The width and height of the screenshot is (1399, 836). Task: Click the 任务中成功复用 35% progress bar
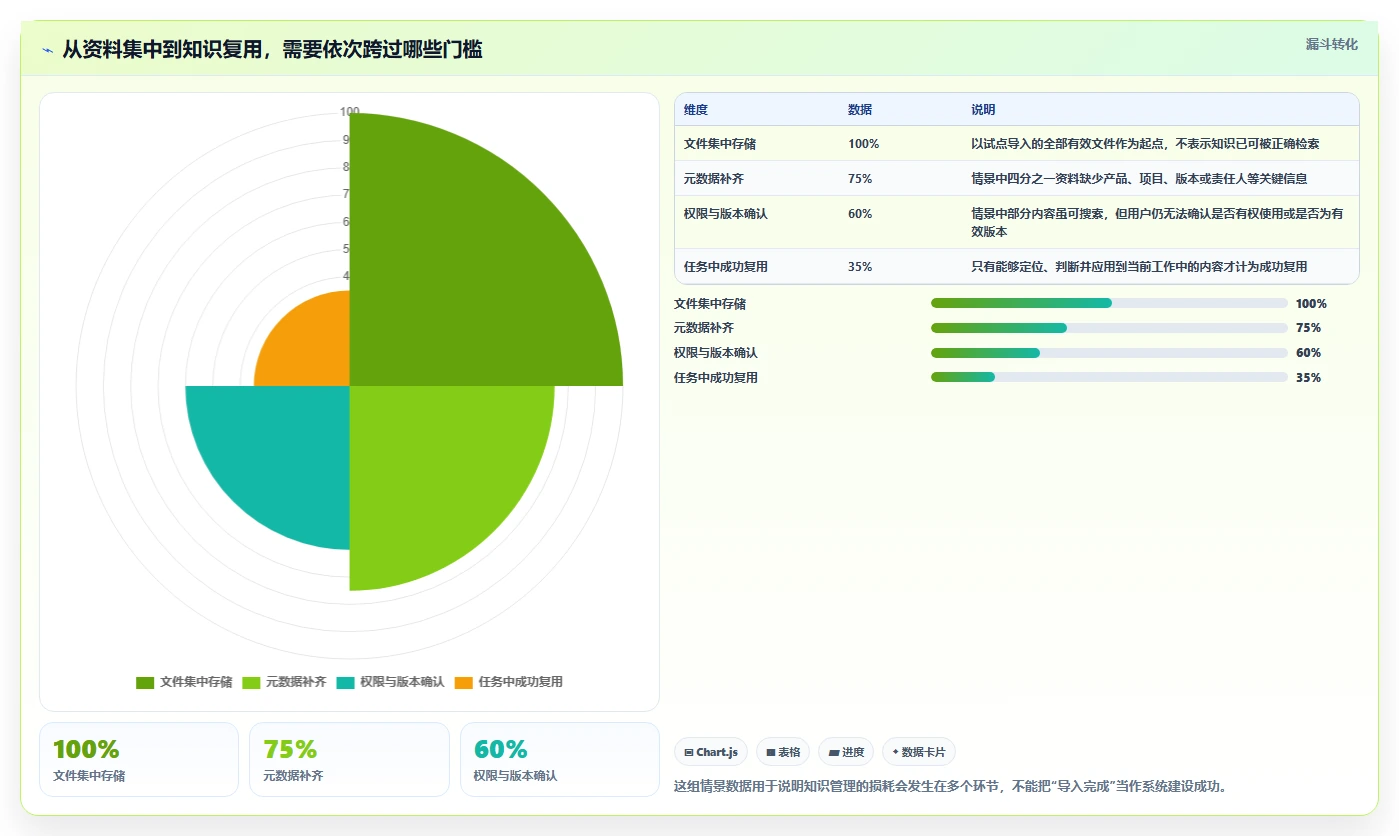click(x=1109, y=377)
